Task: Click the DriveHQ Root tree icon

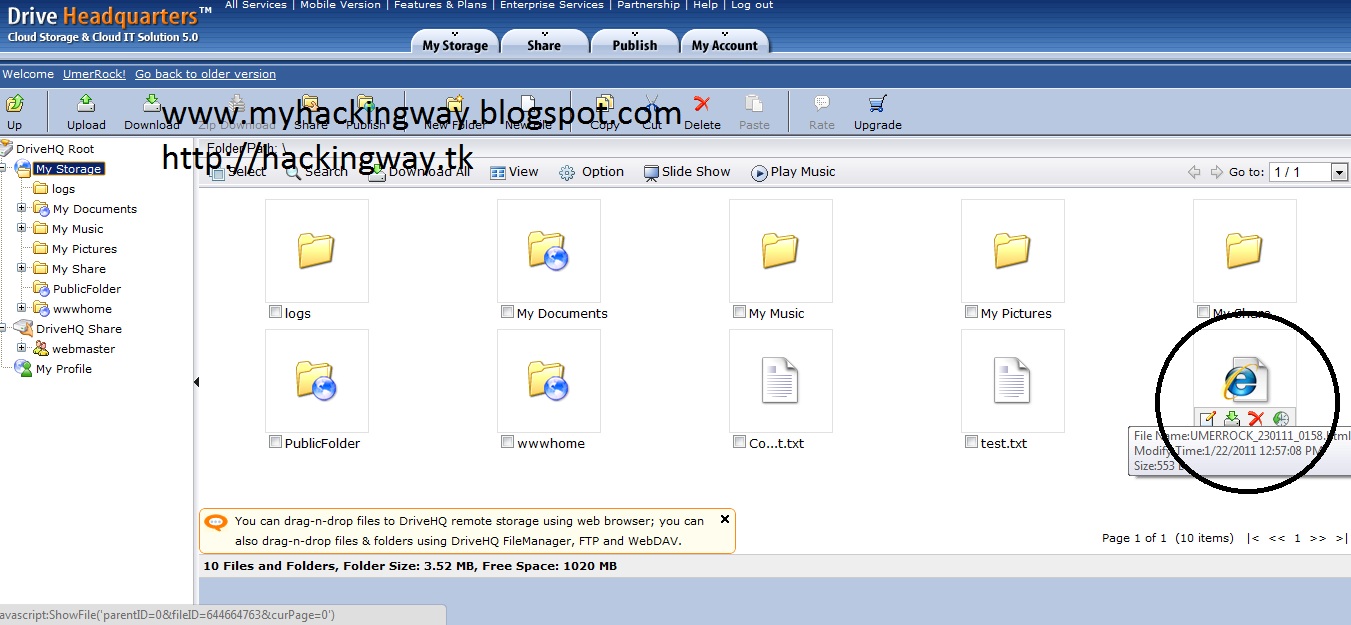Action: coord(6,148)
